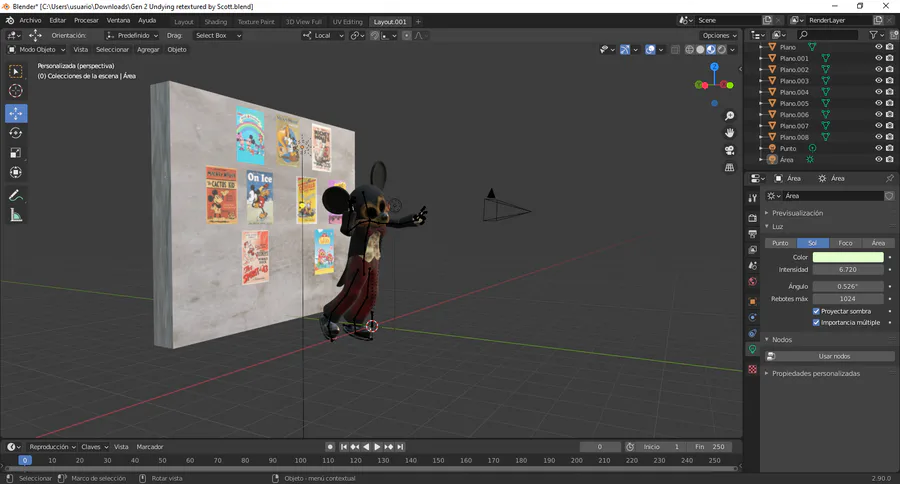Toggle the camera view icon
This screenshot has height=484, width=900.
[x=730, y=150]
